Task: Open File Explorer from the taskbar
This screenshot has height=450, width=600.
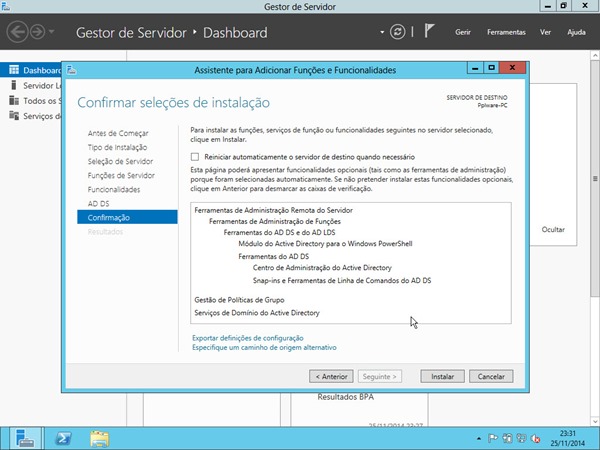Action: (x=99, y=439)
